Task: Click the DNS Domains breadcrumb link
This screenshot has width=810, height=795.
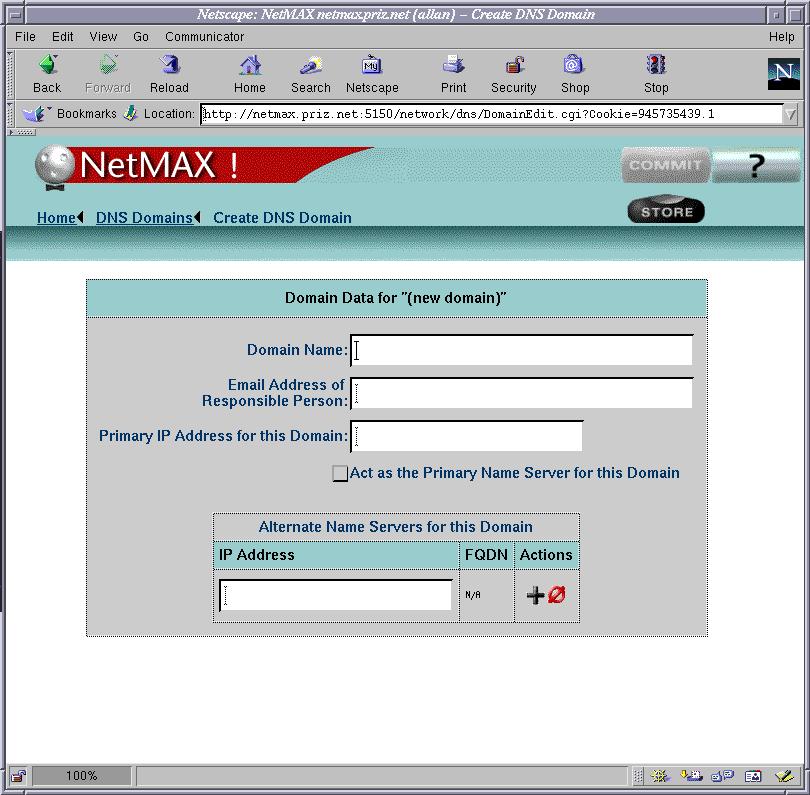Action: [144, 218]
